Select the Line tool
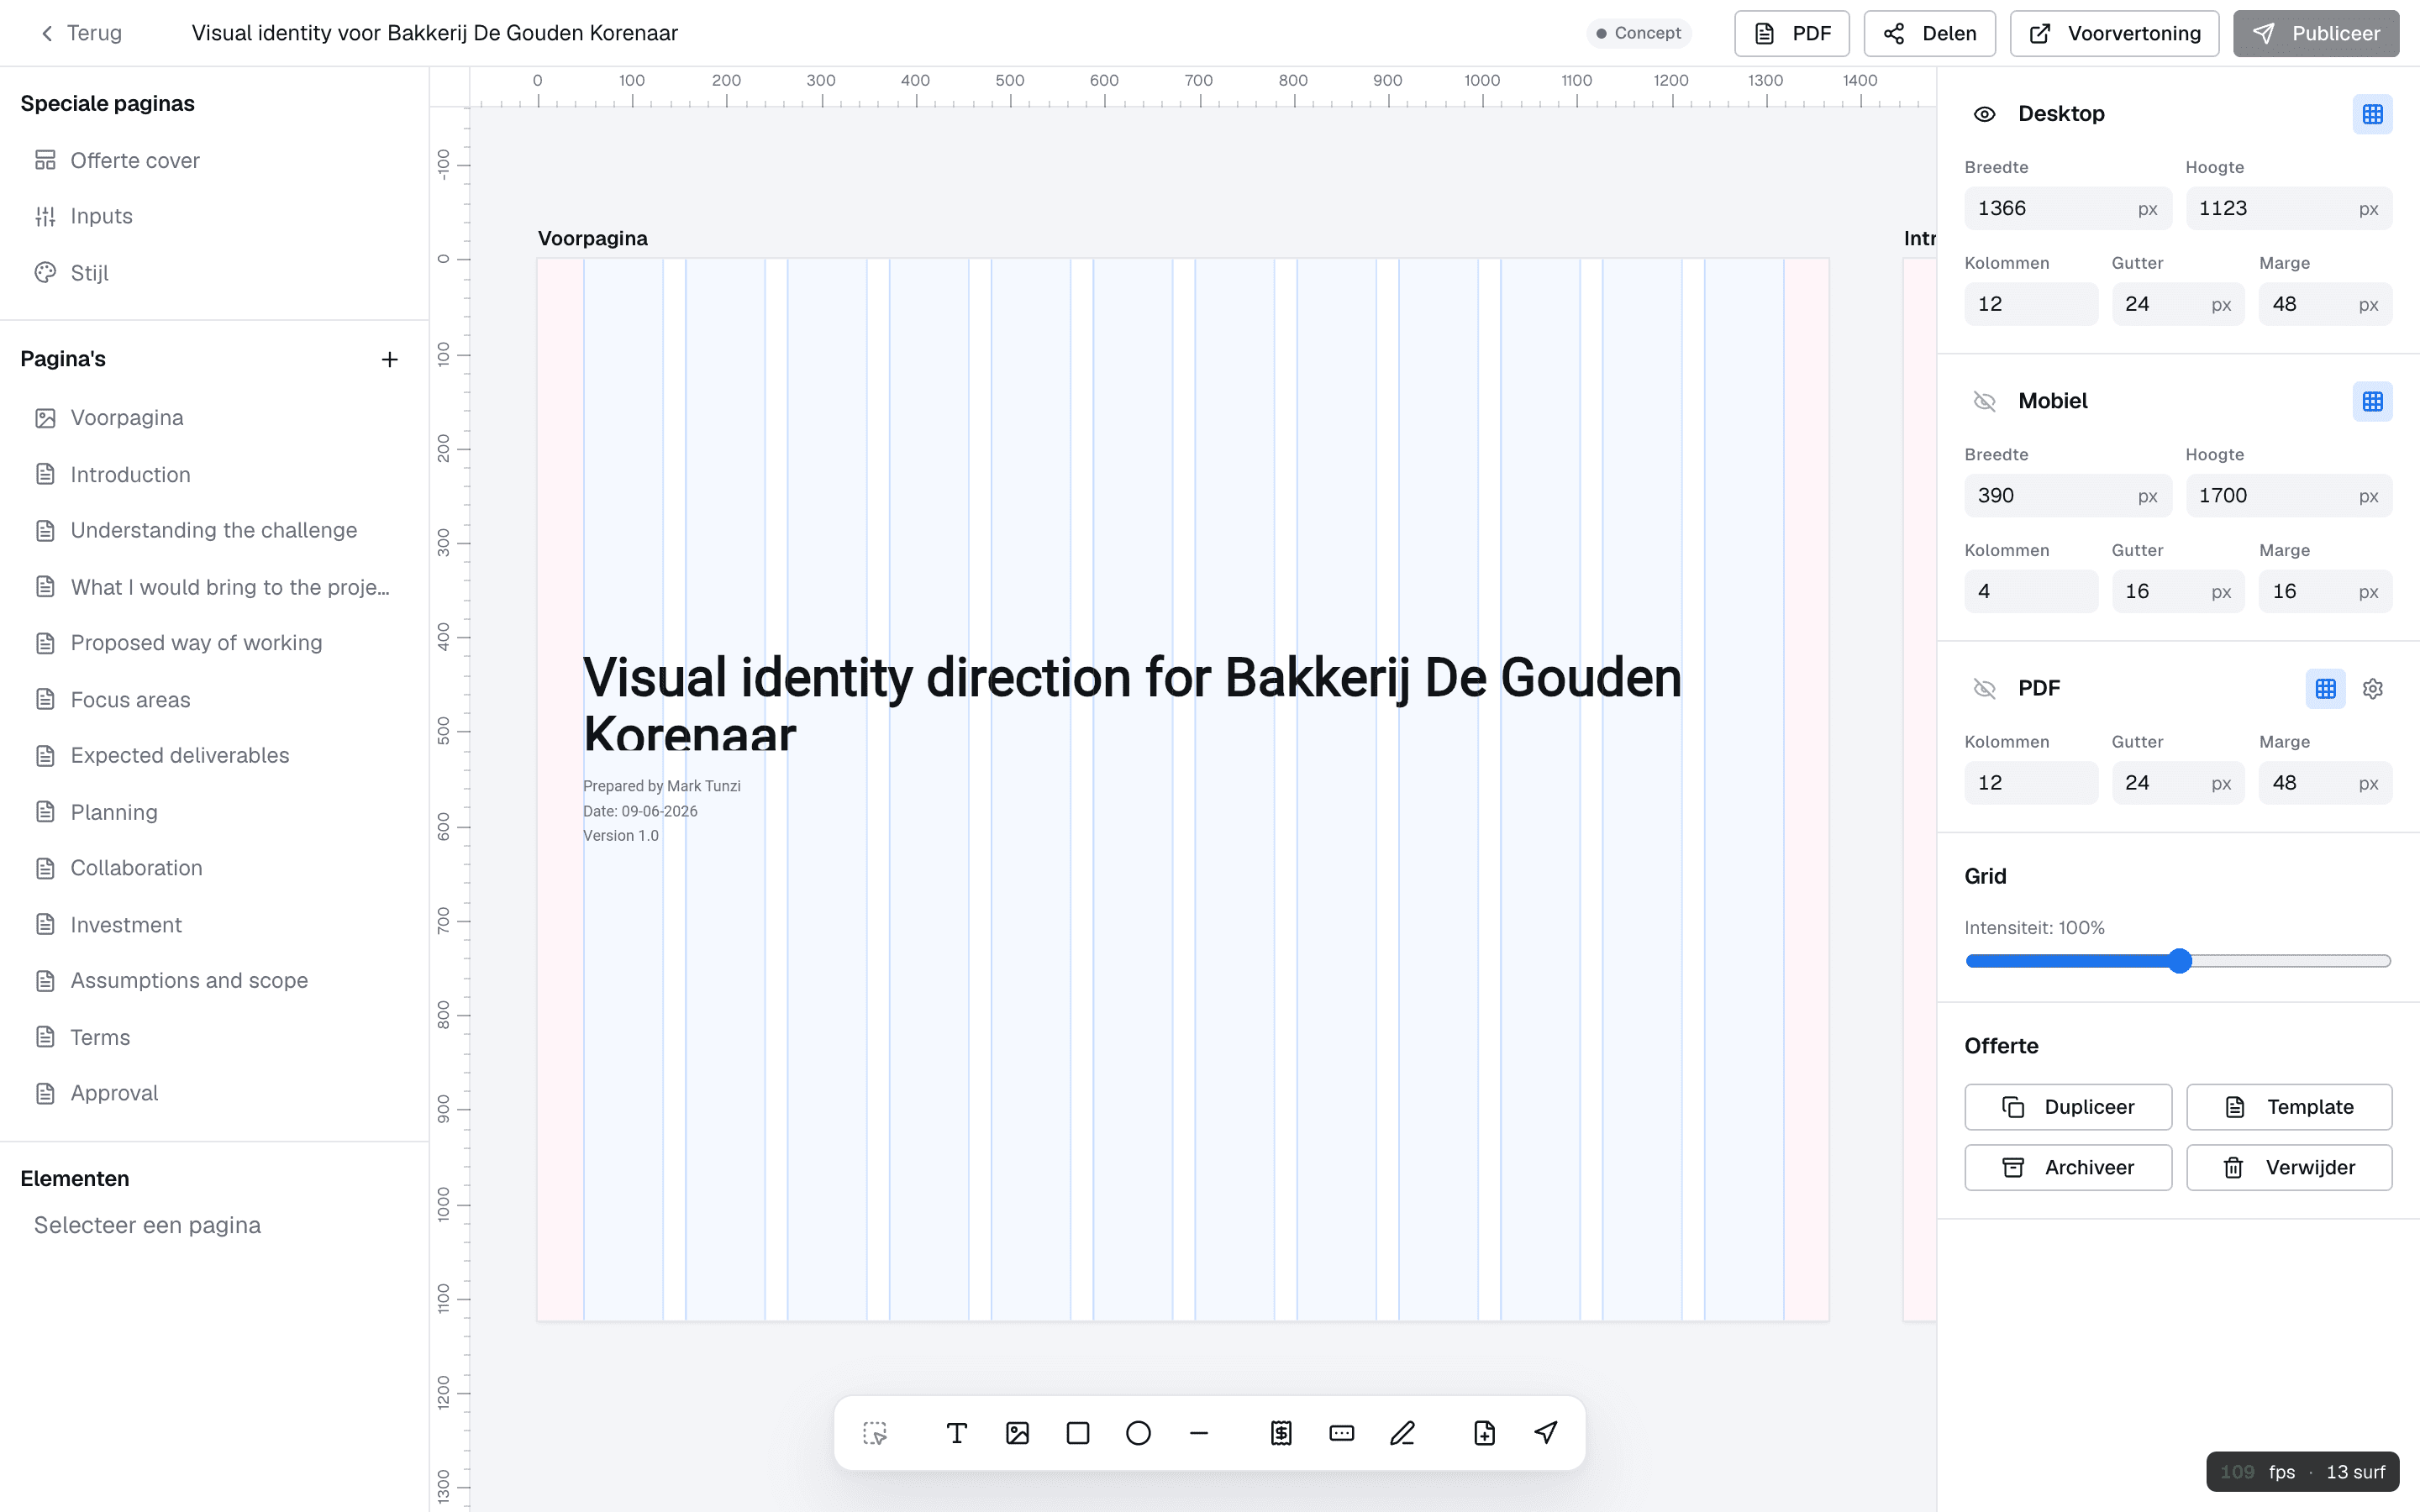The width and height of the screenshot is (2420, 1512). 1199,1433
